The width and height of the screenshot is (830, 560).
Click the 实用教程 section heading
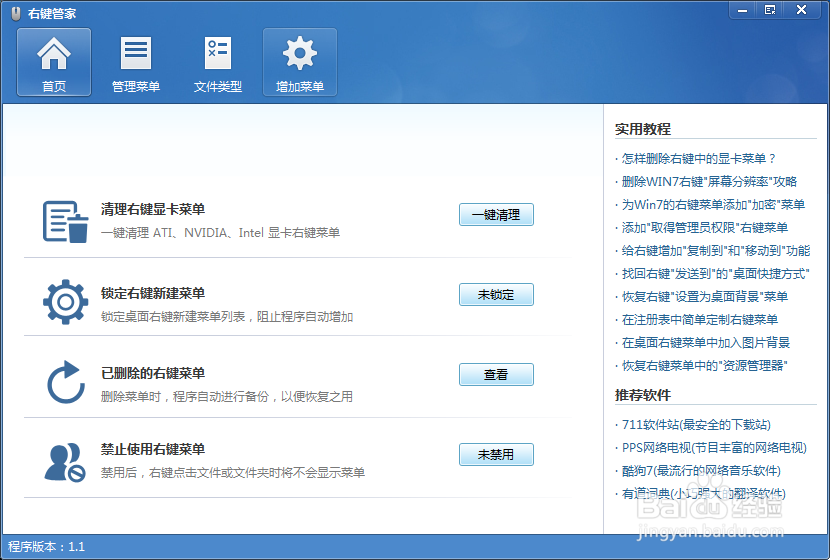(x=643, y=129)
